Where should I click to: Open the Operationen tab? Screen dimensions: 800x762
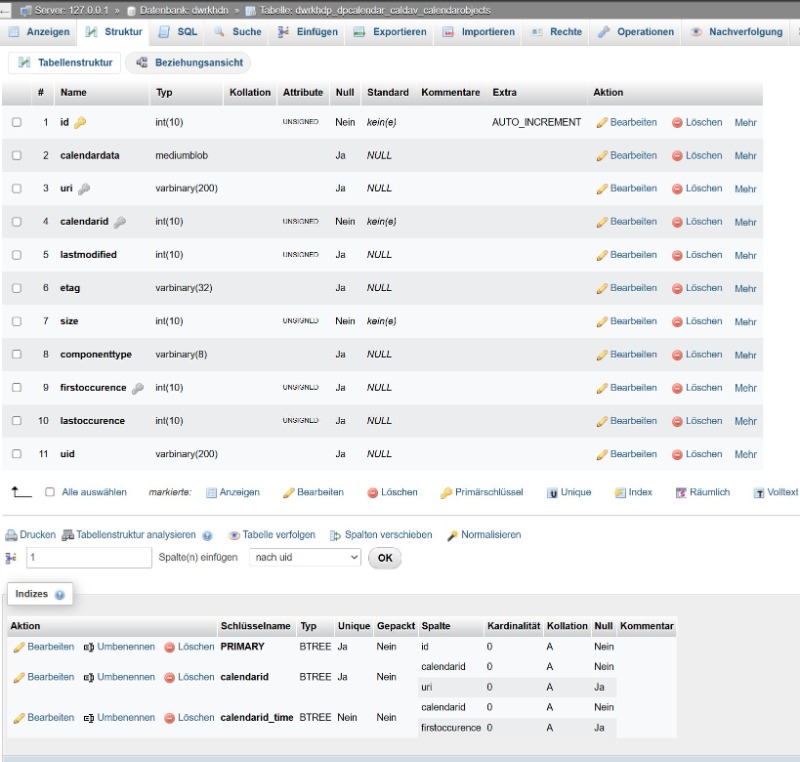pyautogui.click(x=636, y=32)
